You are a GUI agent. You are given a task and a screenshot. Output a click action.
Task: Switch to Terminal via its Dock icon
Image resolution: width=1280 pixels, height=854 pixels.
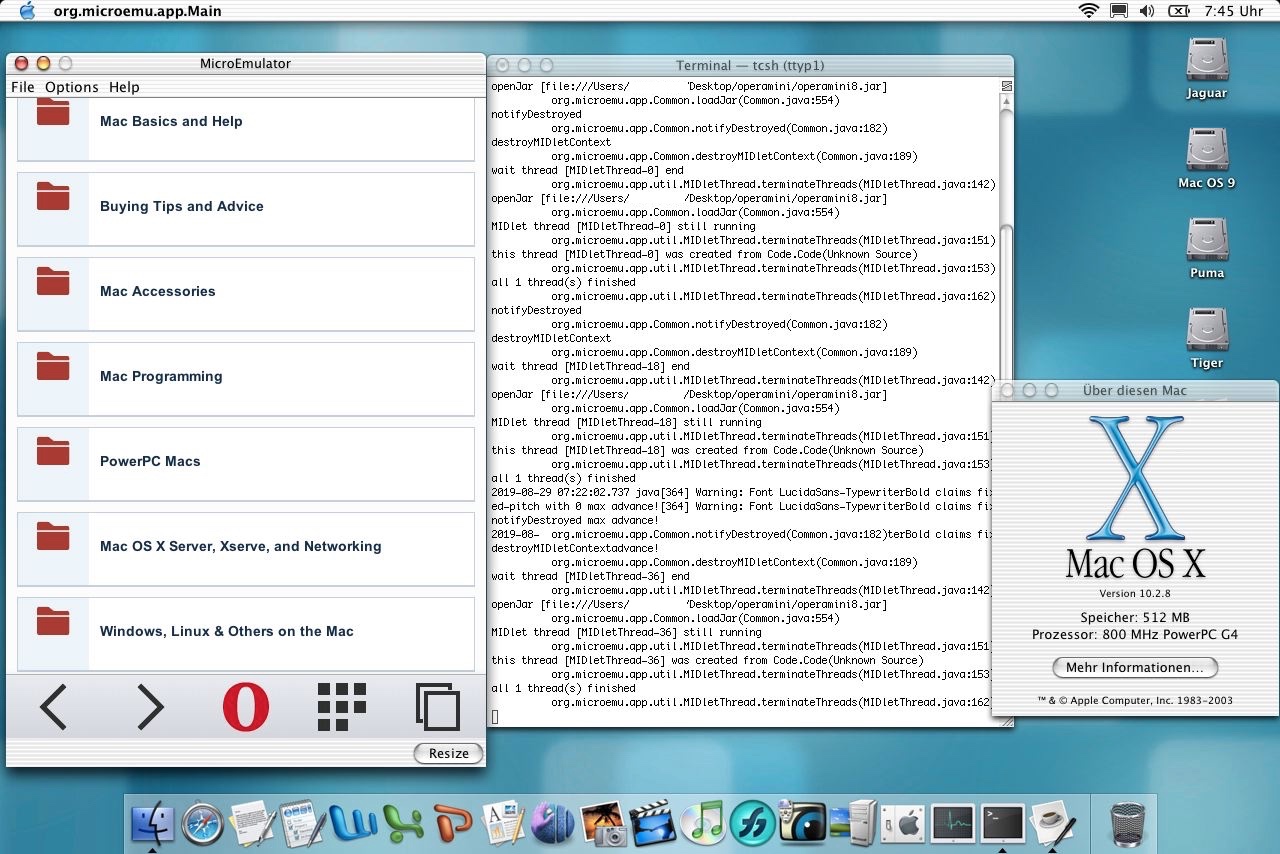click(1003, 823)
